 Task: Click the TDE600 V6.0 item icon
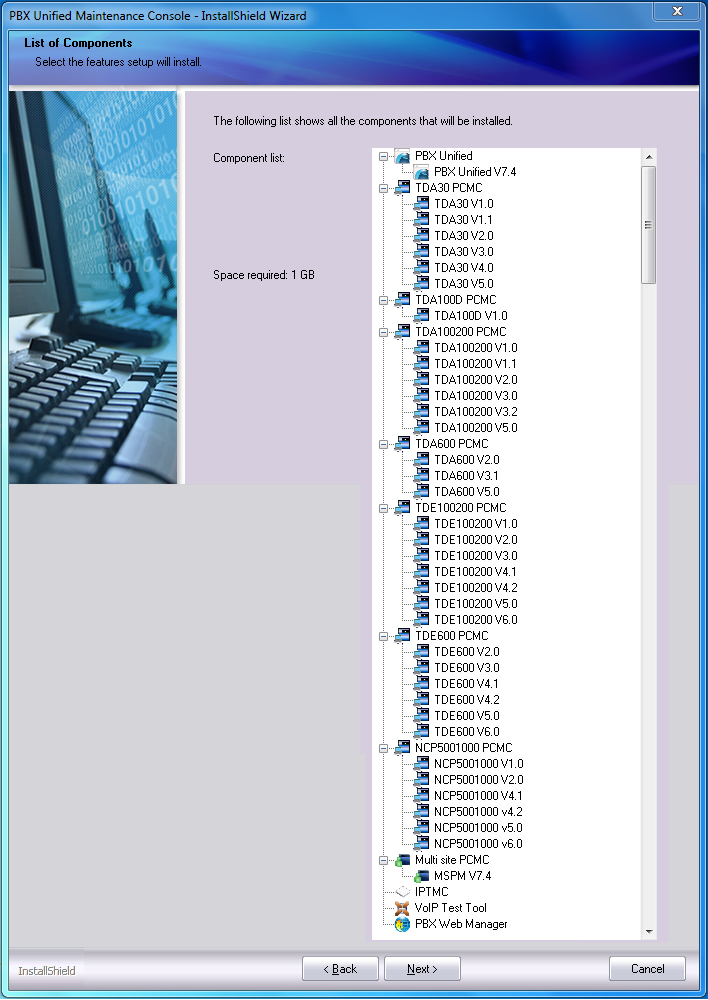[421, 732]
